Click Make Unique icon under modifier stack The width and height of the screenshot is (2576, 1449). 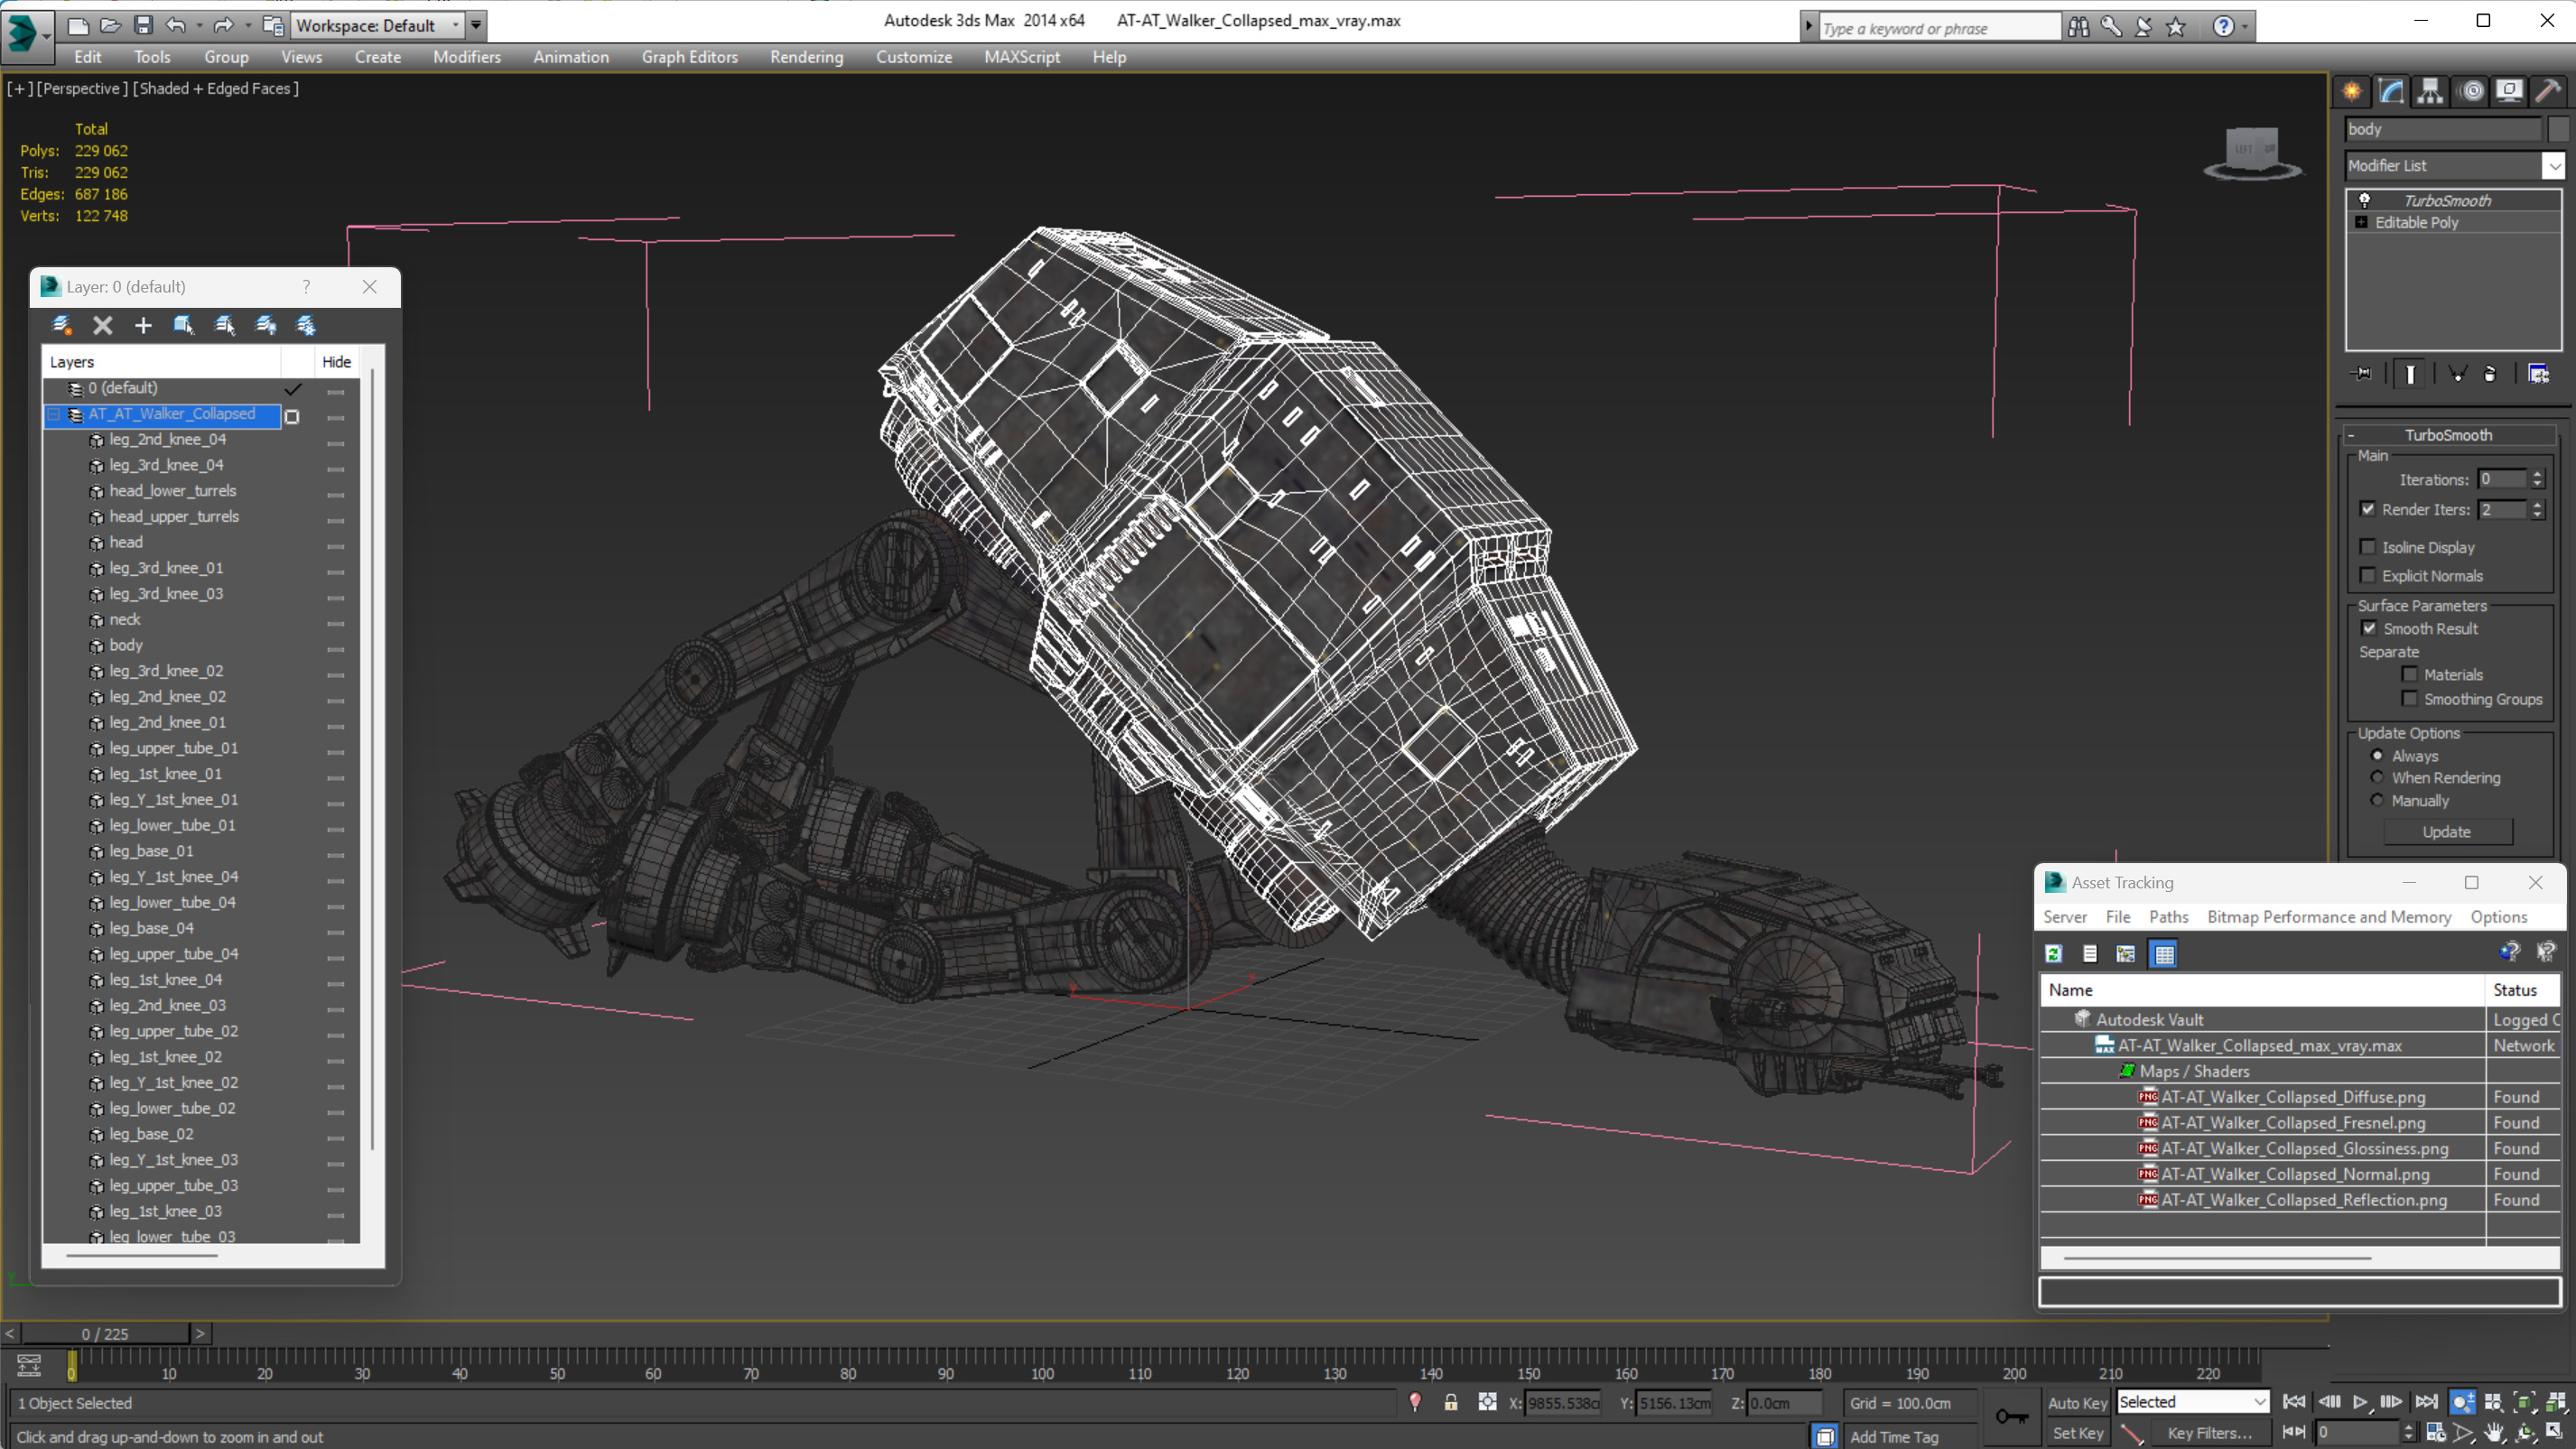click(2458, 374)
